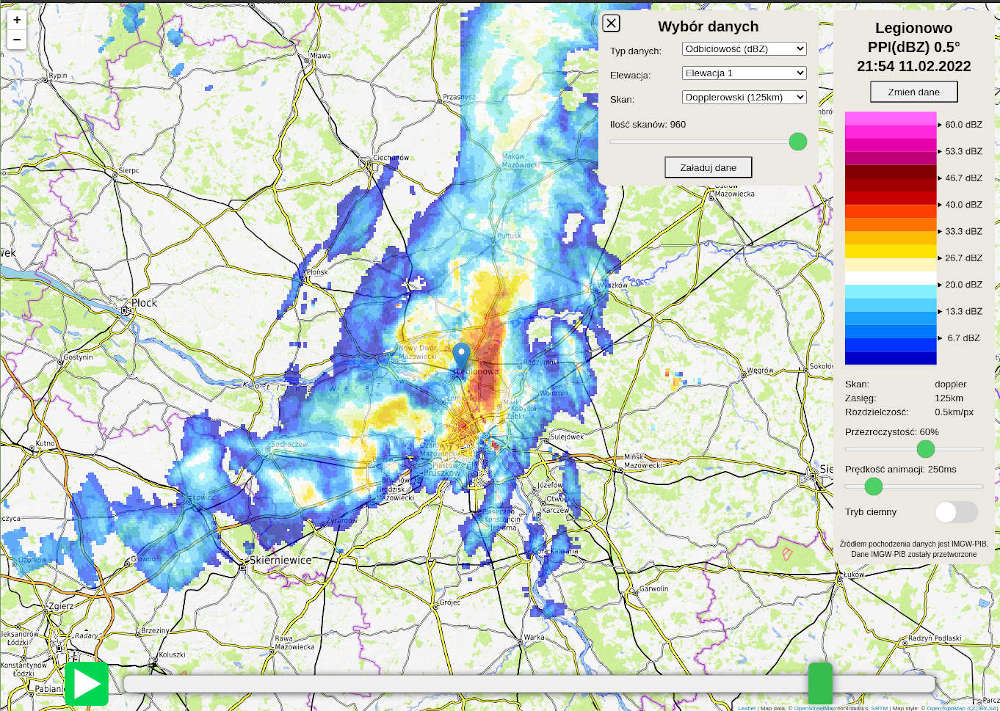
Task: Open the Skan type dropdown
Action: point(743,97)
